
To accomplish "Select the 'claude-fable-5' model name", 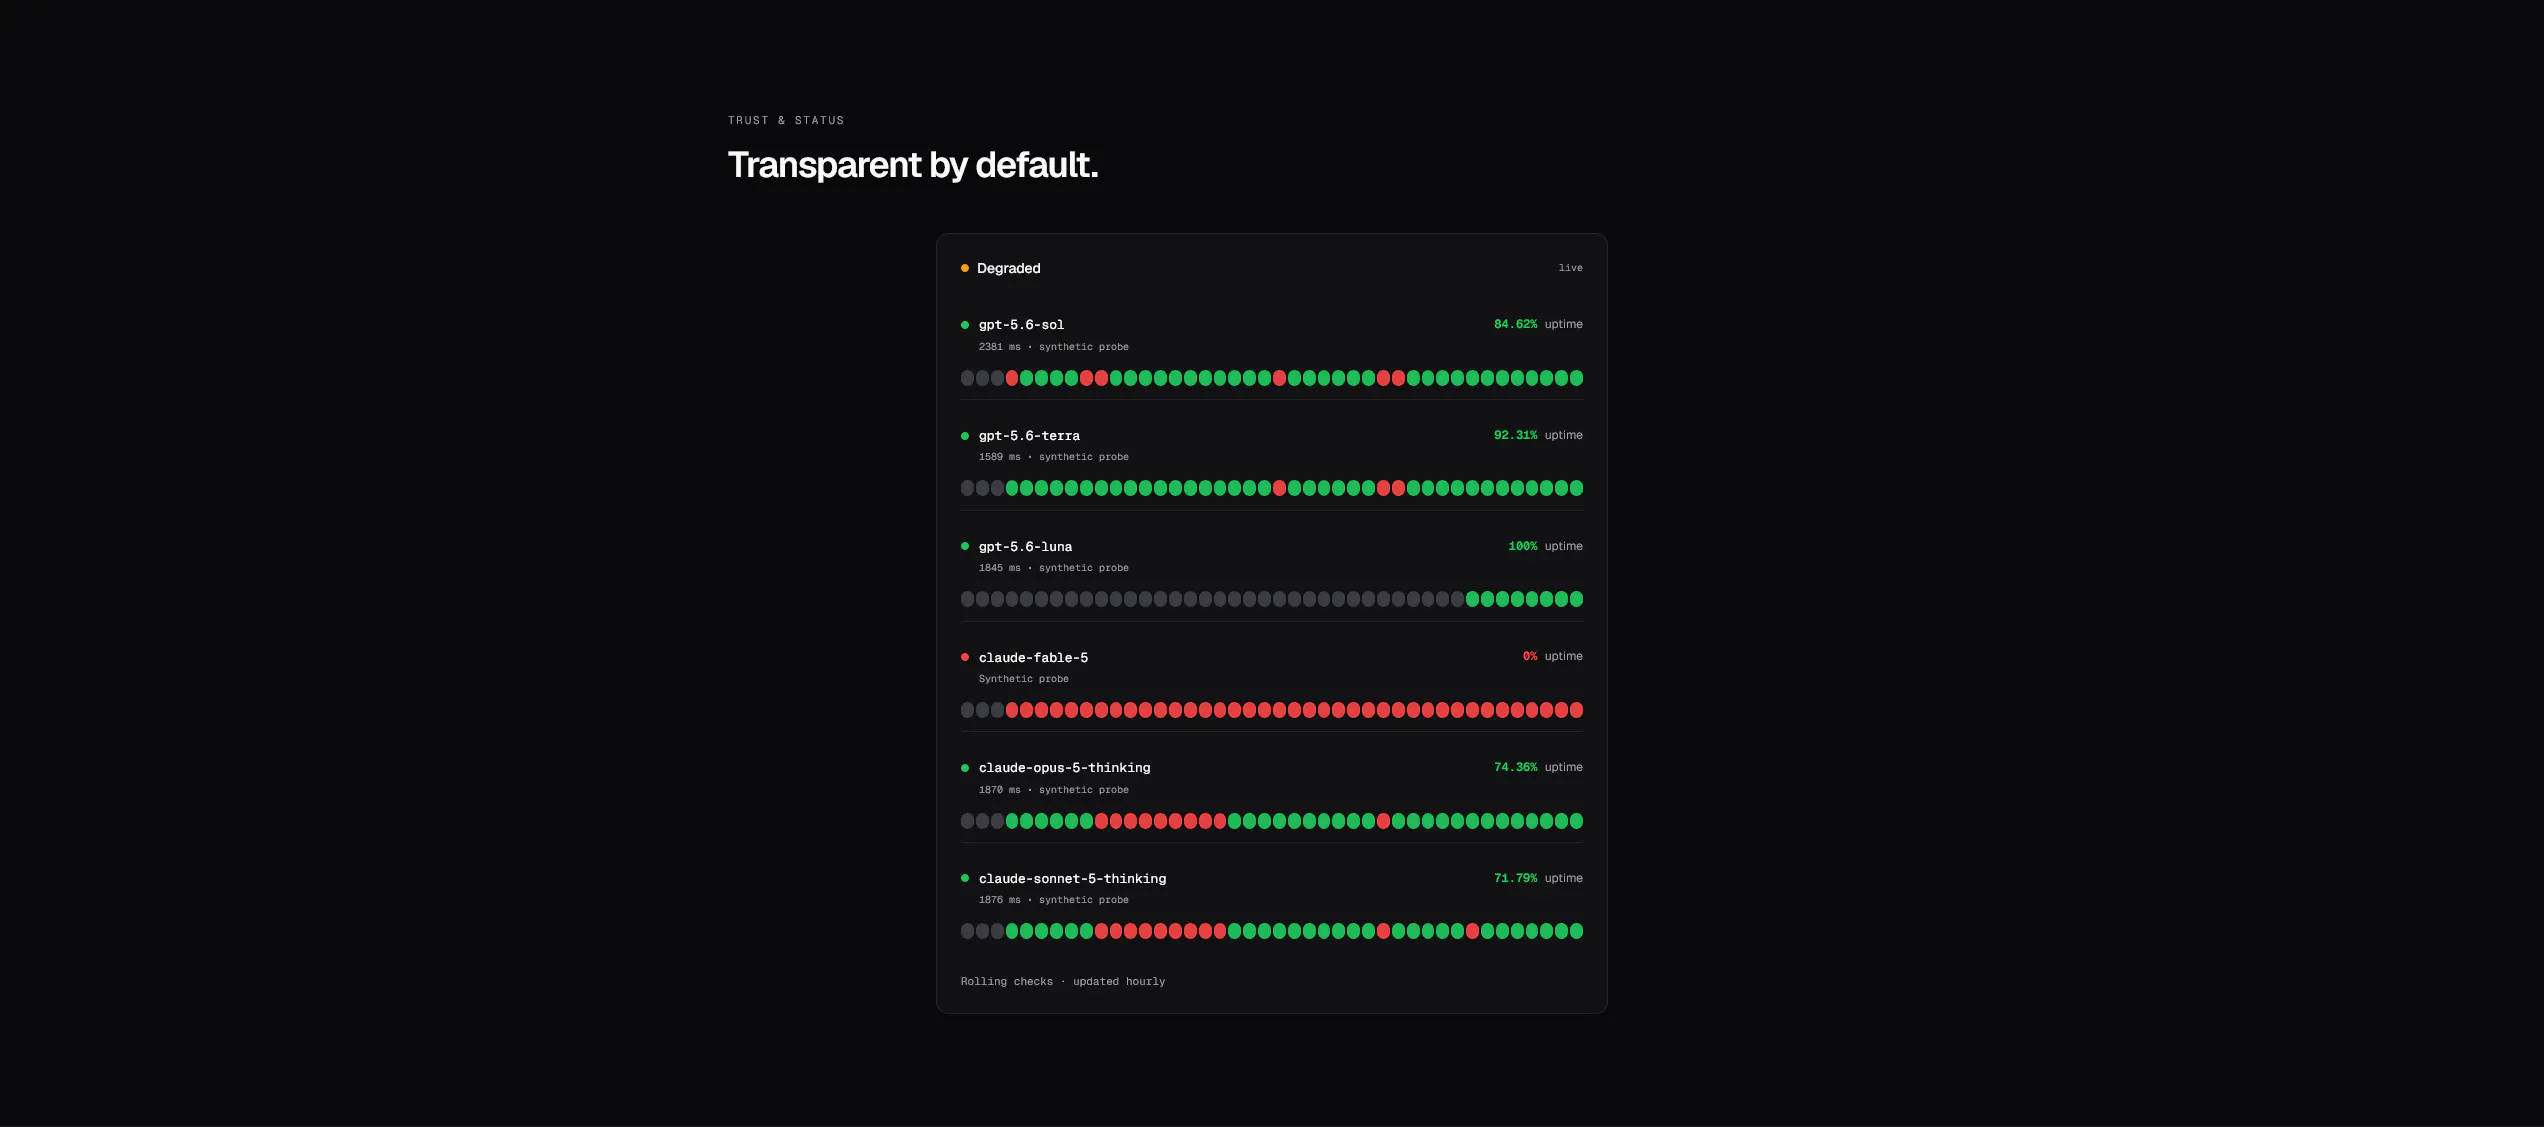I will [x=1033, y=658].
